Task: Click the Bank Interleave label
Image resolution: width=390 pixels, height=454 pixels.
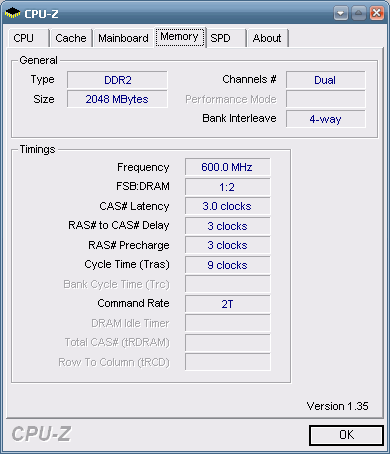Action: coord(239,118)
